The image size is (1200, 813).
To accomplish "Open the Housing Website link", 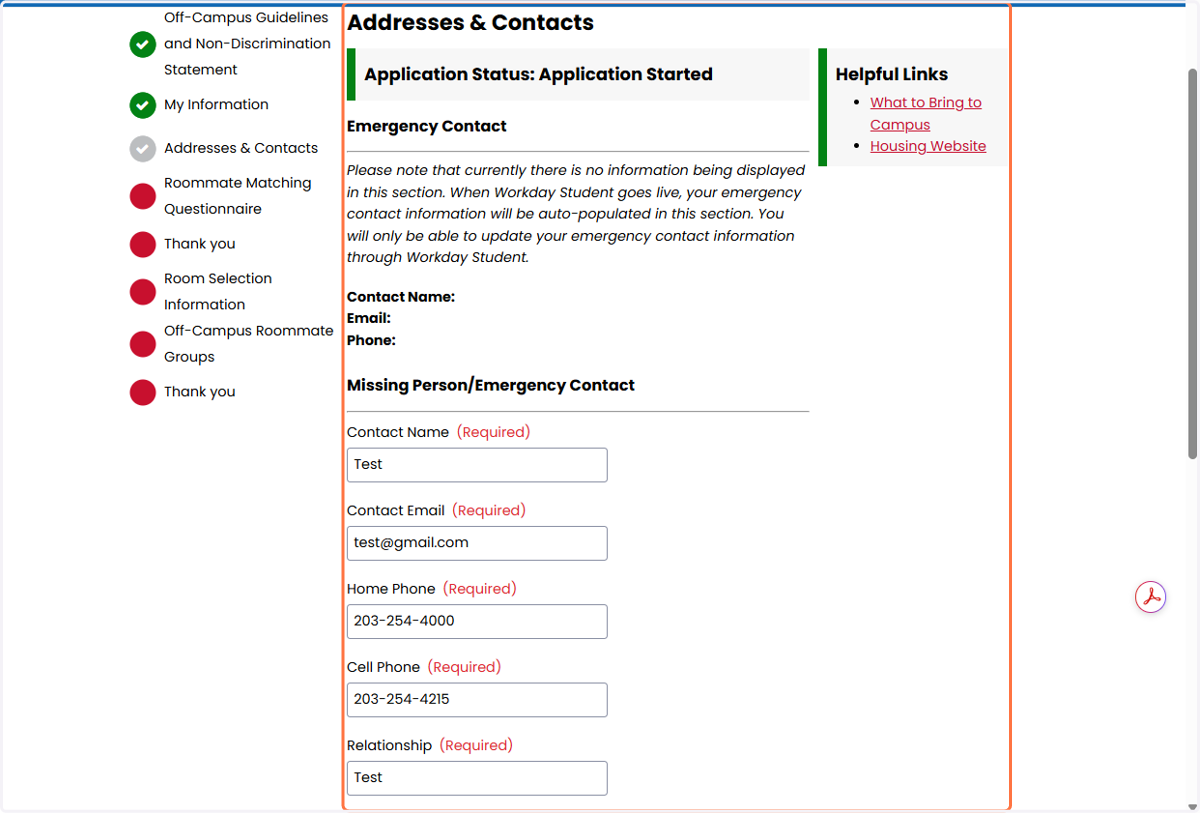I will pos(928,146).
